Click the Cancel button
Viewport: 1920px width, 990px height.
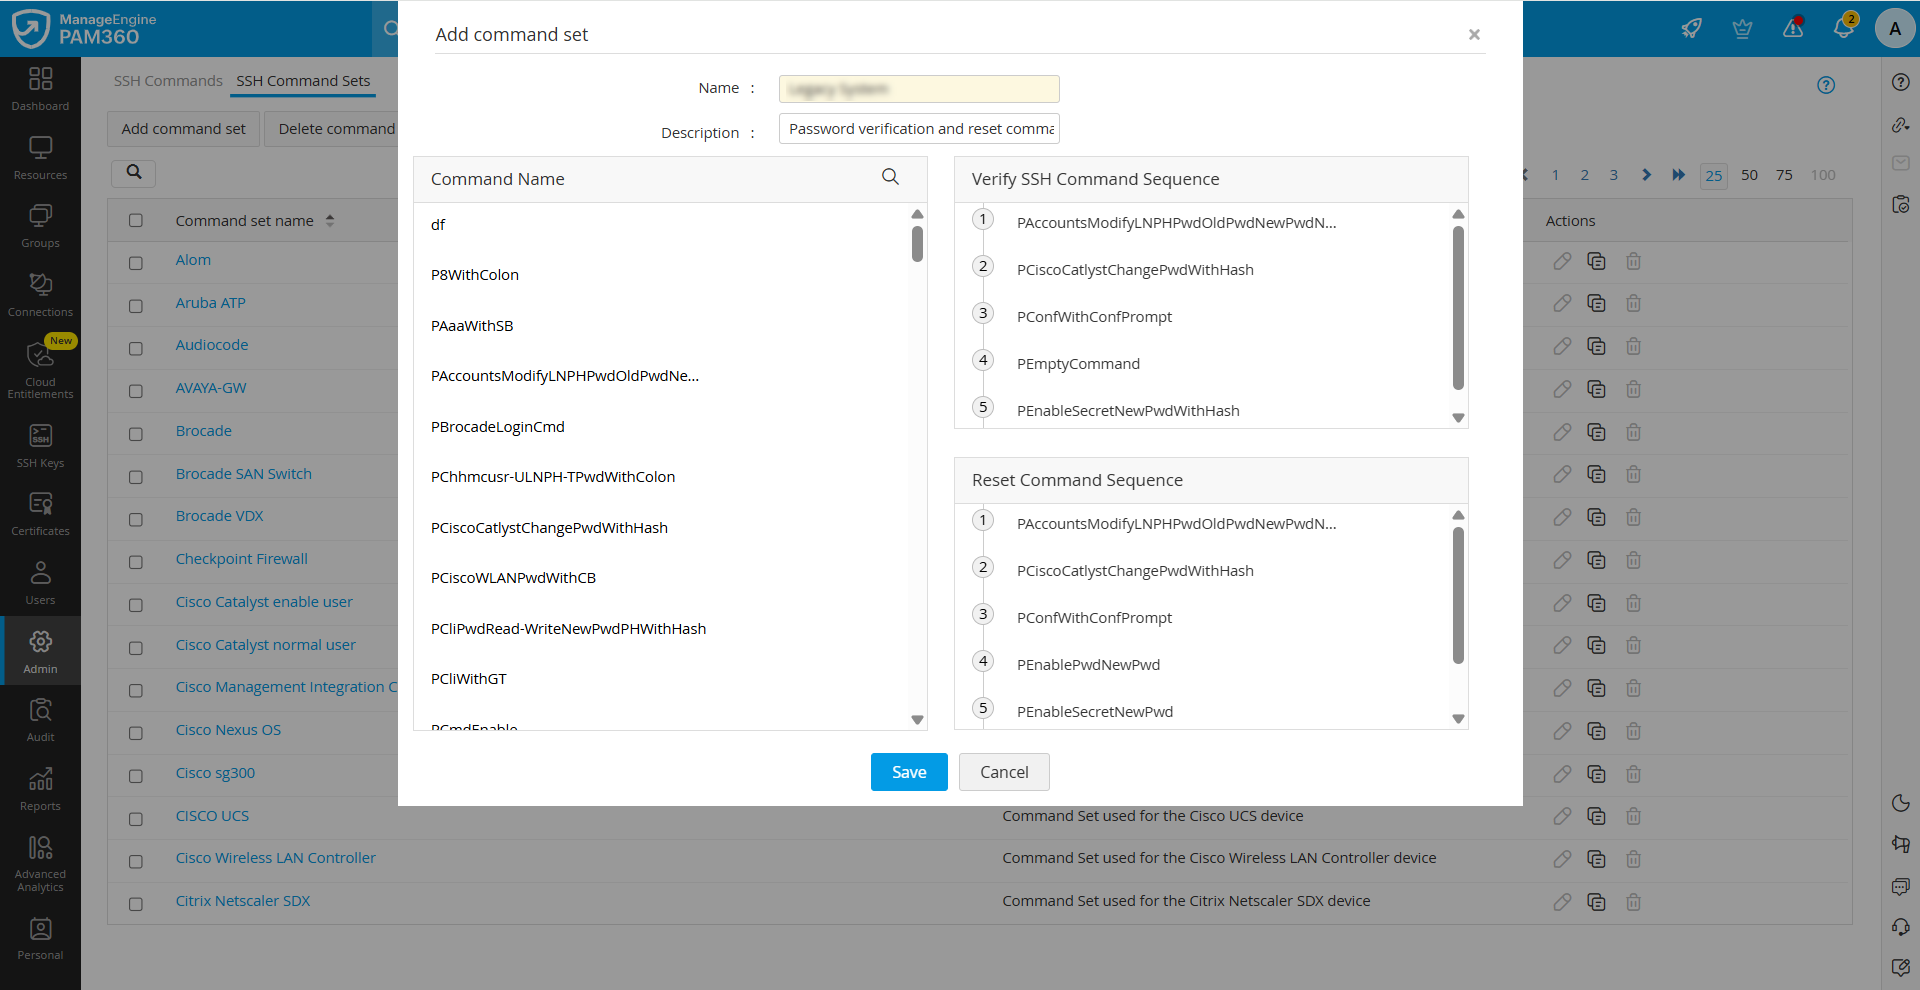(x=1003, y=772)
